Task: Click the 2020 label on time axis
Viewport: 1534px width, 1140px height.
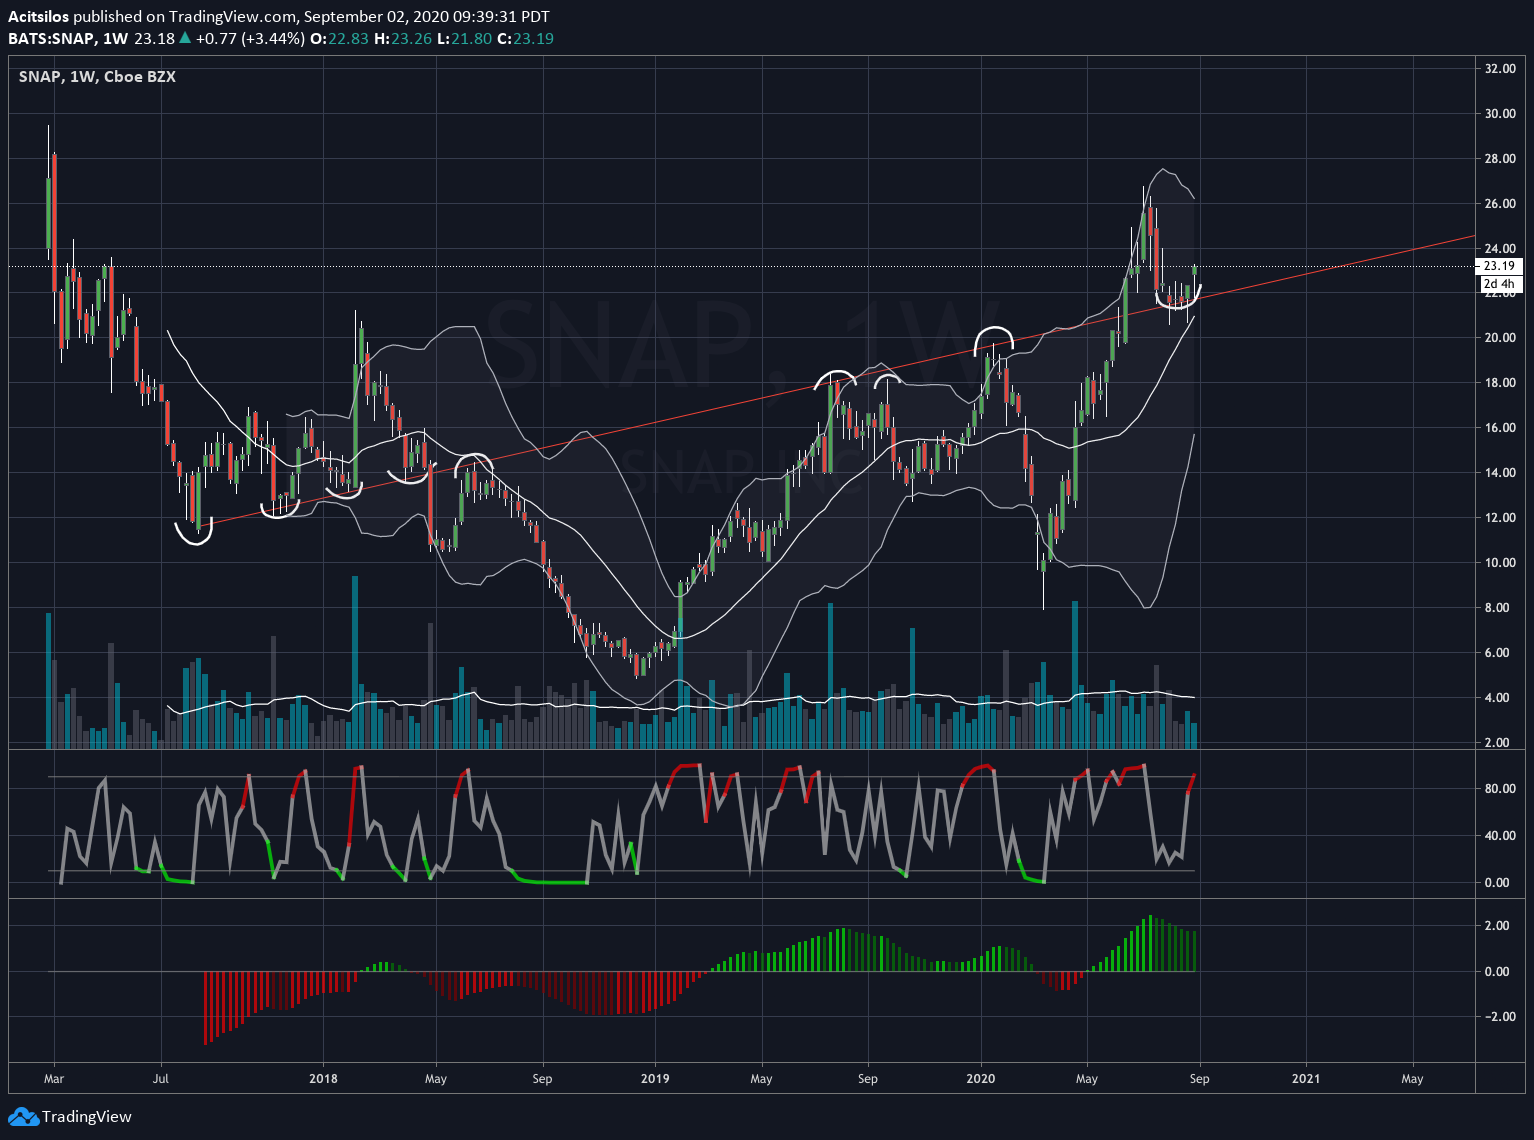Action: 981,1079
